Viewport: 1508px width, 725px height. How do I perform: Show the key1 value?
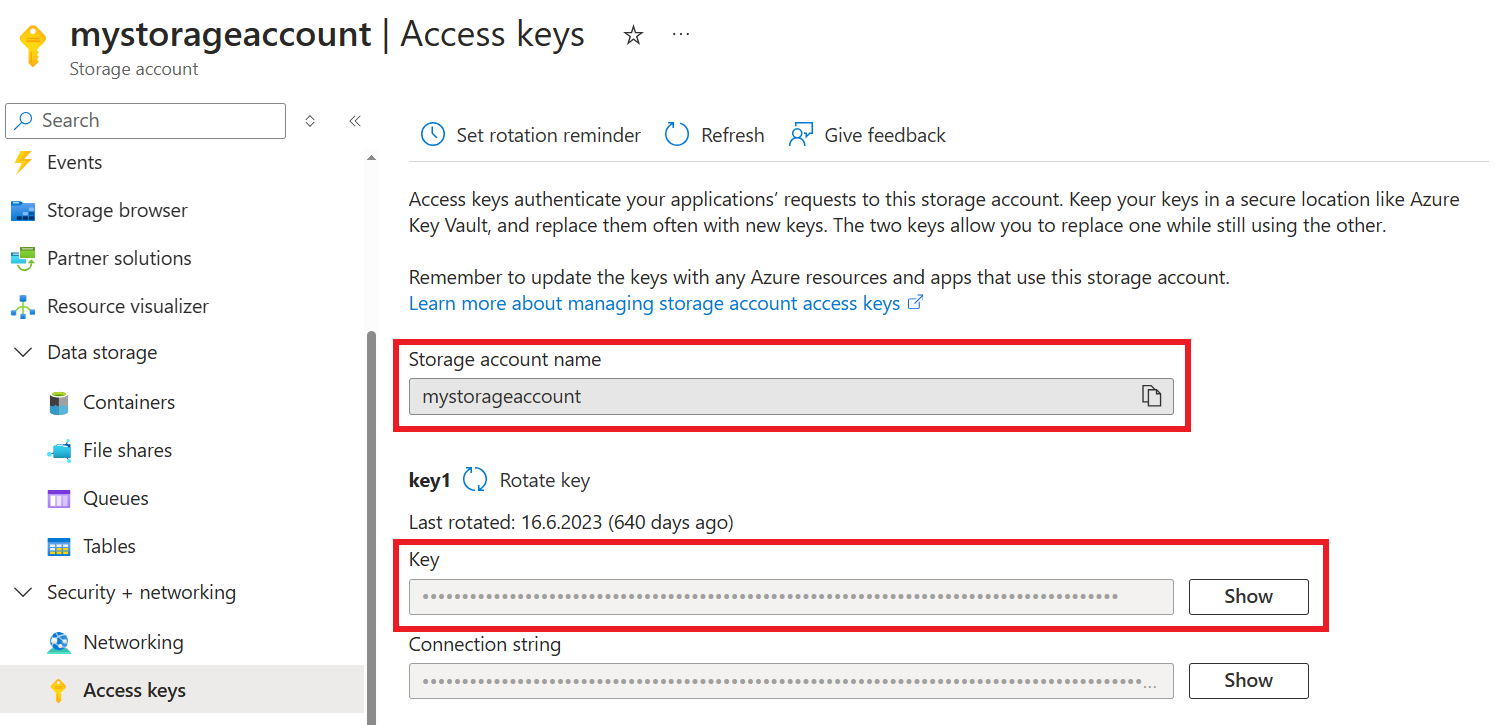point(1247,596)
